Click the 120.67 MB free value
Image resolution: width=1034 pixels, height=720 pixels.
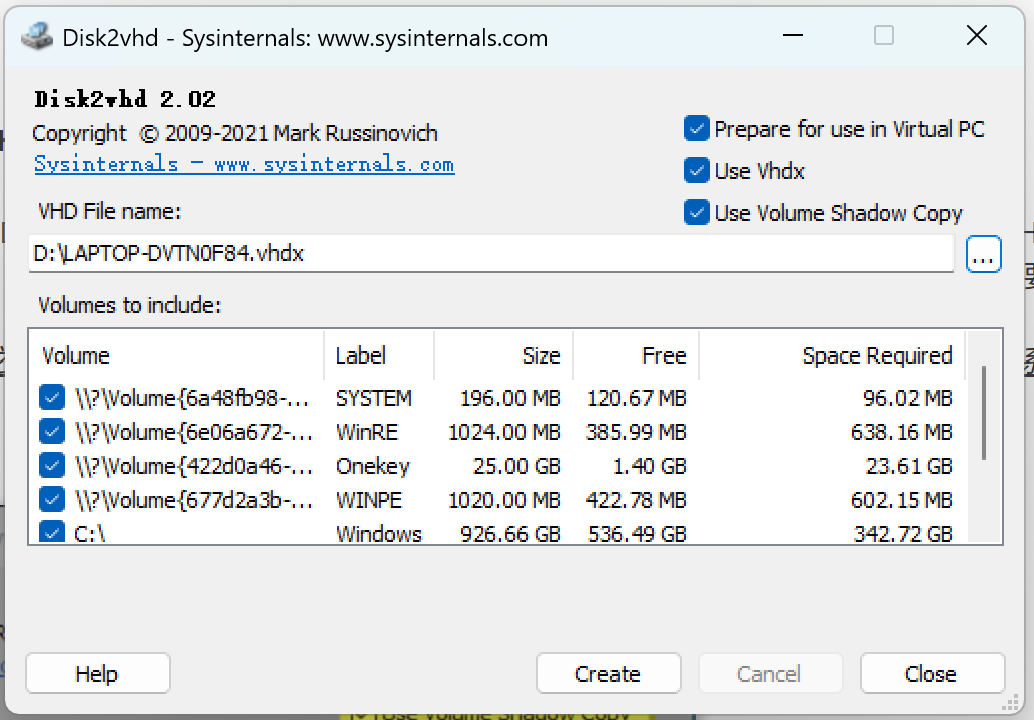click(x=636, y=398)
